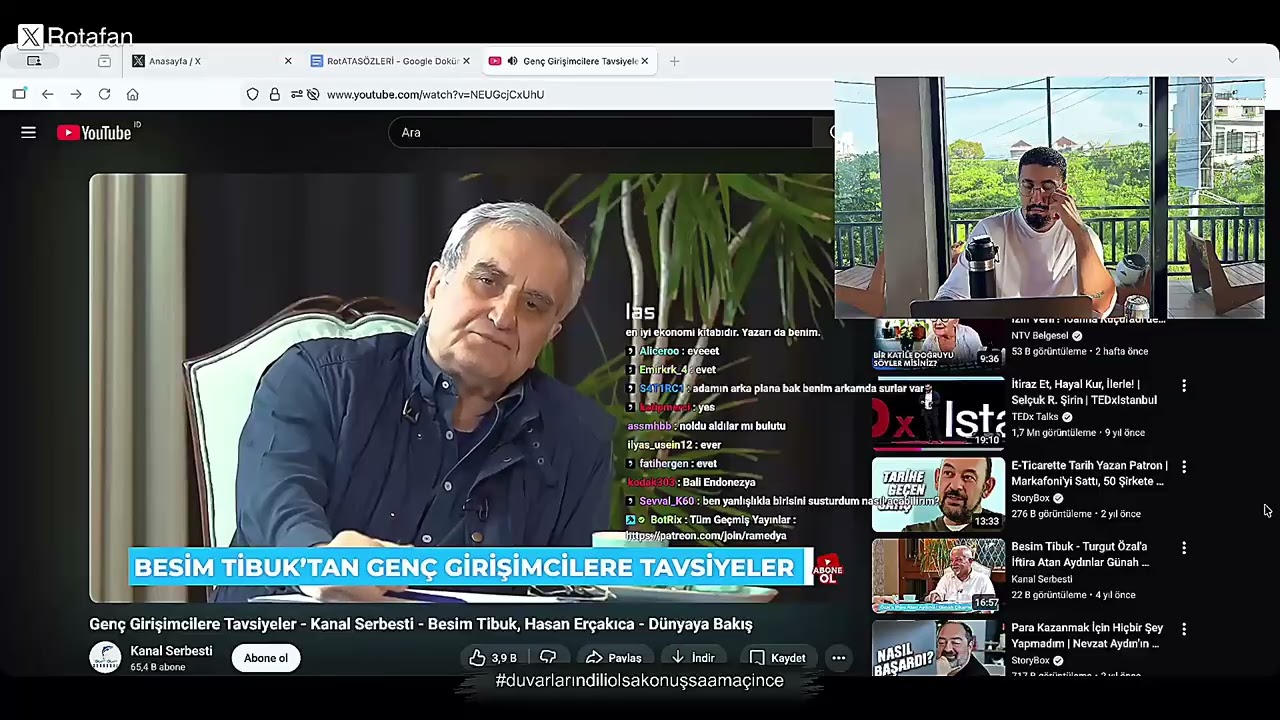Close the Genç Girişimcilere Tavsiyeler tab
This screenshot has height=720, width=1280.
644,61
